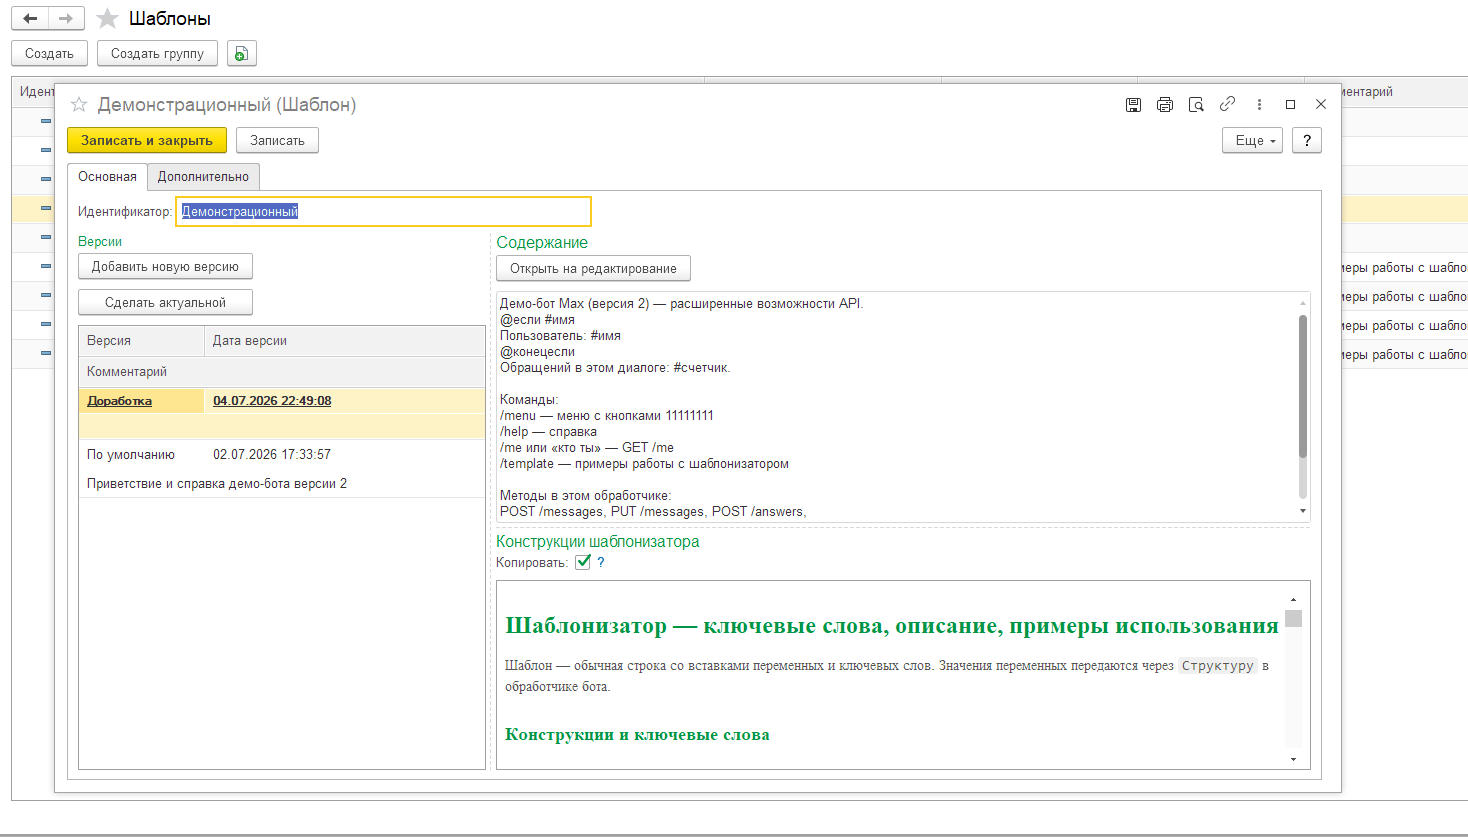Viewport: 1468px width, 837px height.
Task: Click the green copy-create icon next to Создать группу
Action: tap(241, 54)
